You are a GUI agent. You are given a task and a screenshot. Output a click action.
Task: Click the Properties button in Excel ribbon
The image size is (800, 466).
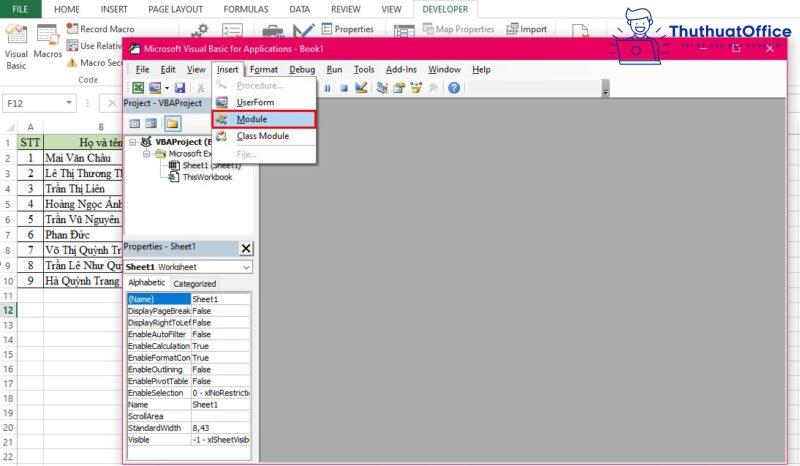point(348,29)
